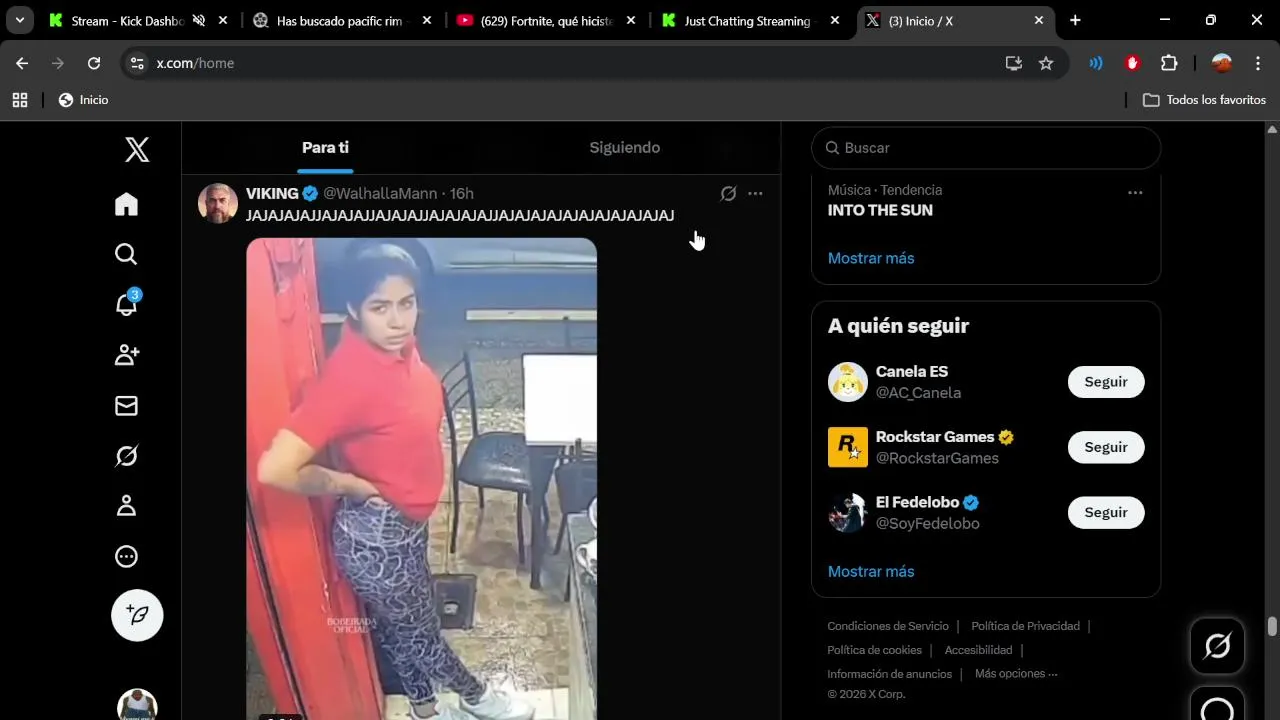Click the account avatar in the sidebar
This screenshot has width=1280, height=720.
point(137,704)
